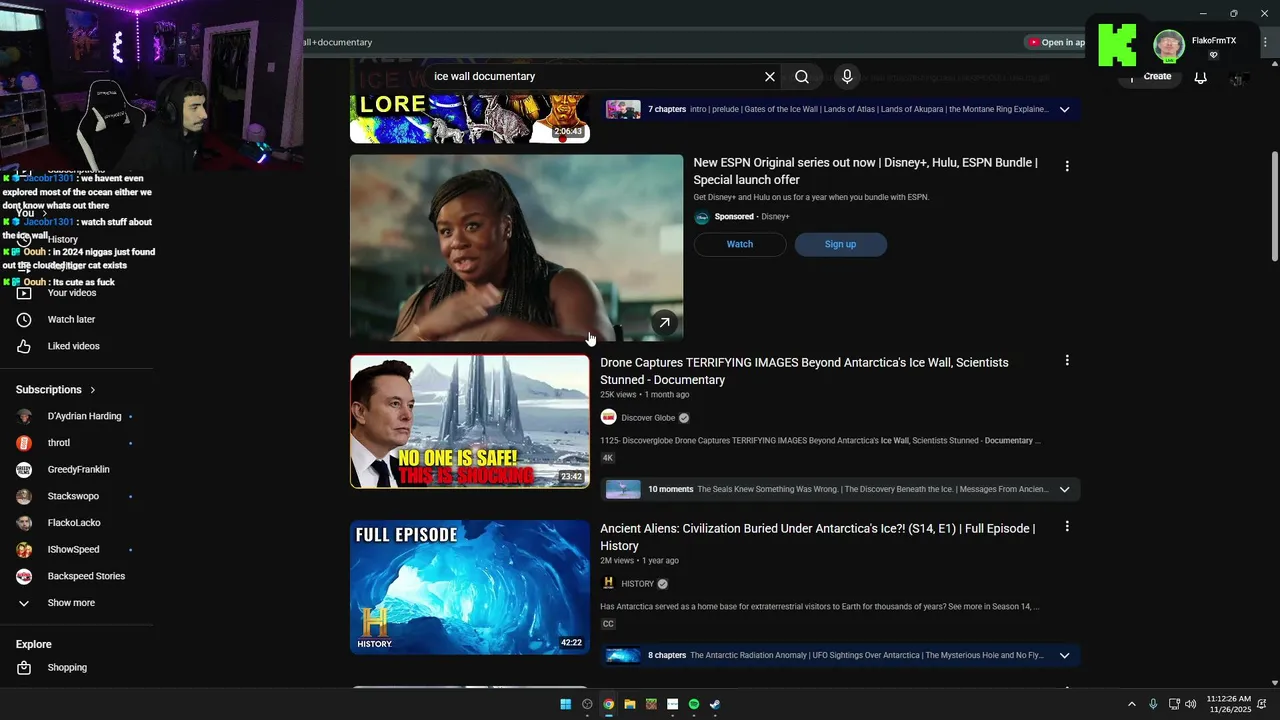1280x720 pixels.
Task: Open Spotify from taskbar
Action: (694, 704)
